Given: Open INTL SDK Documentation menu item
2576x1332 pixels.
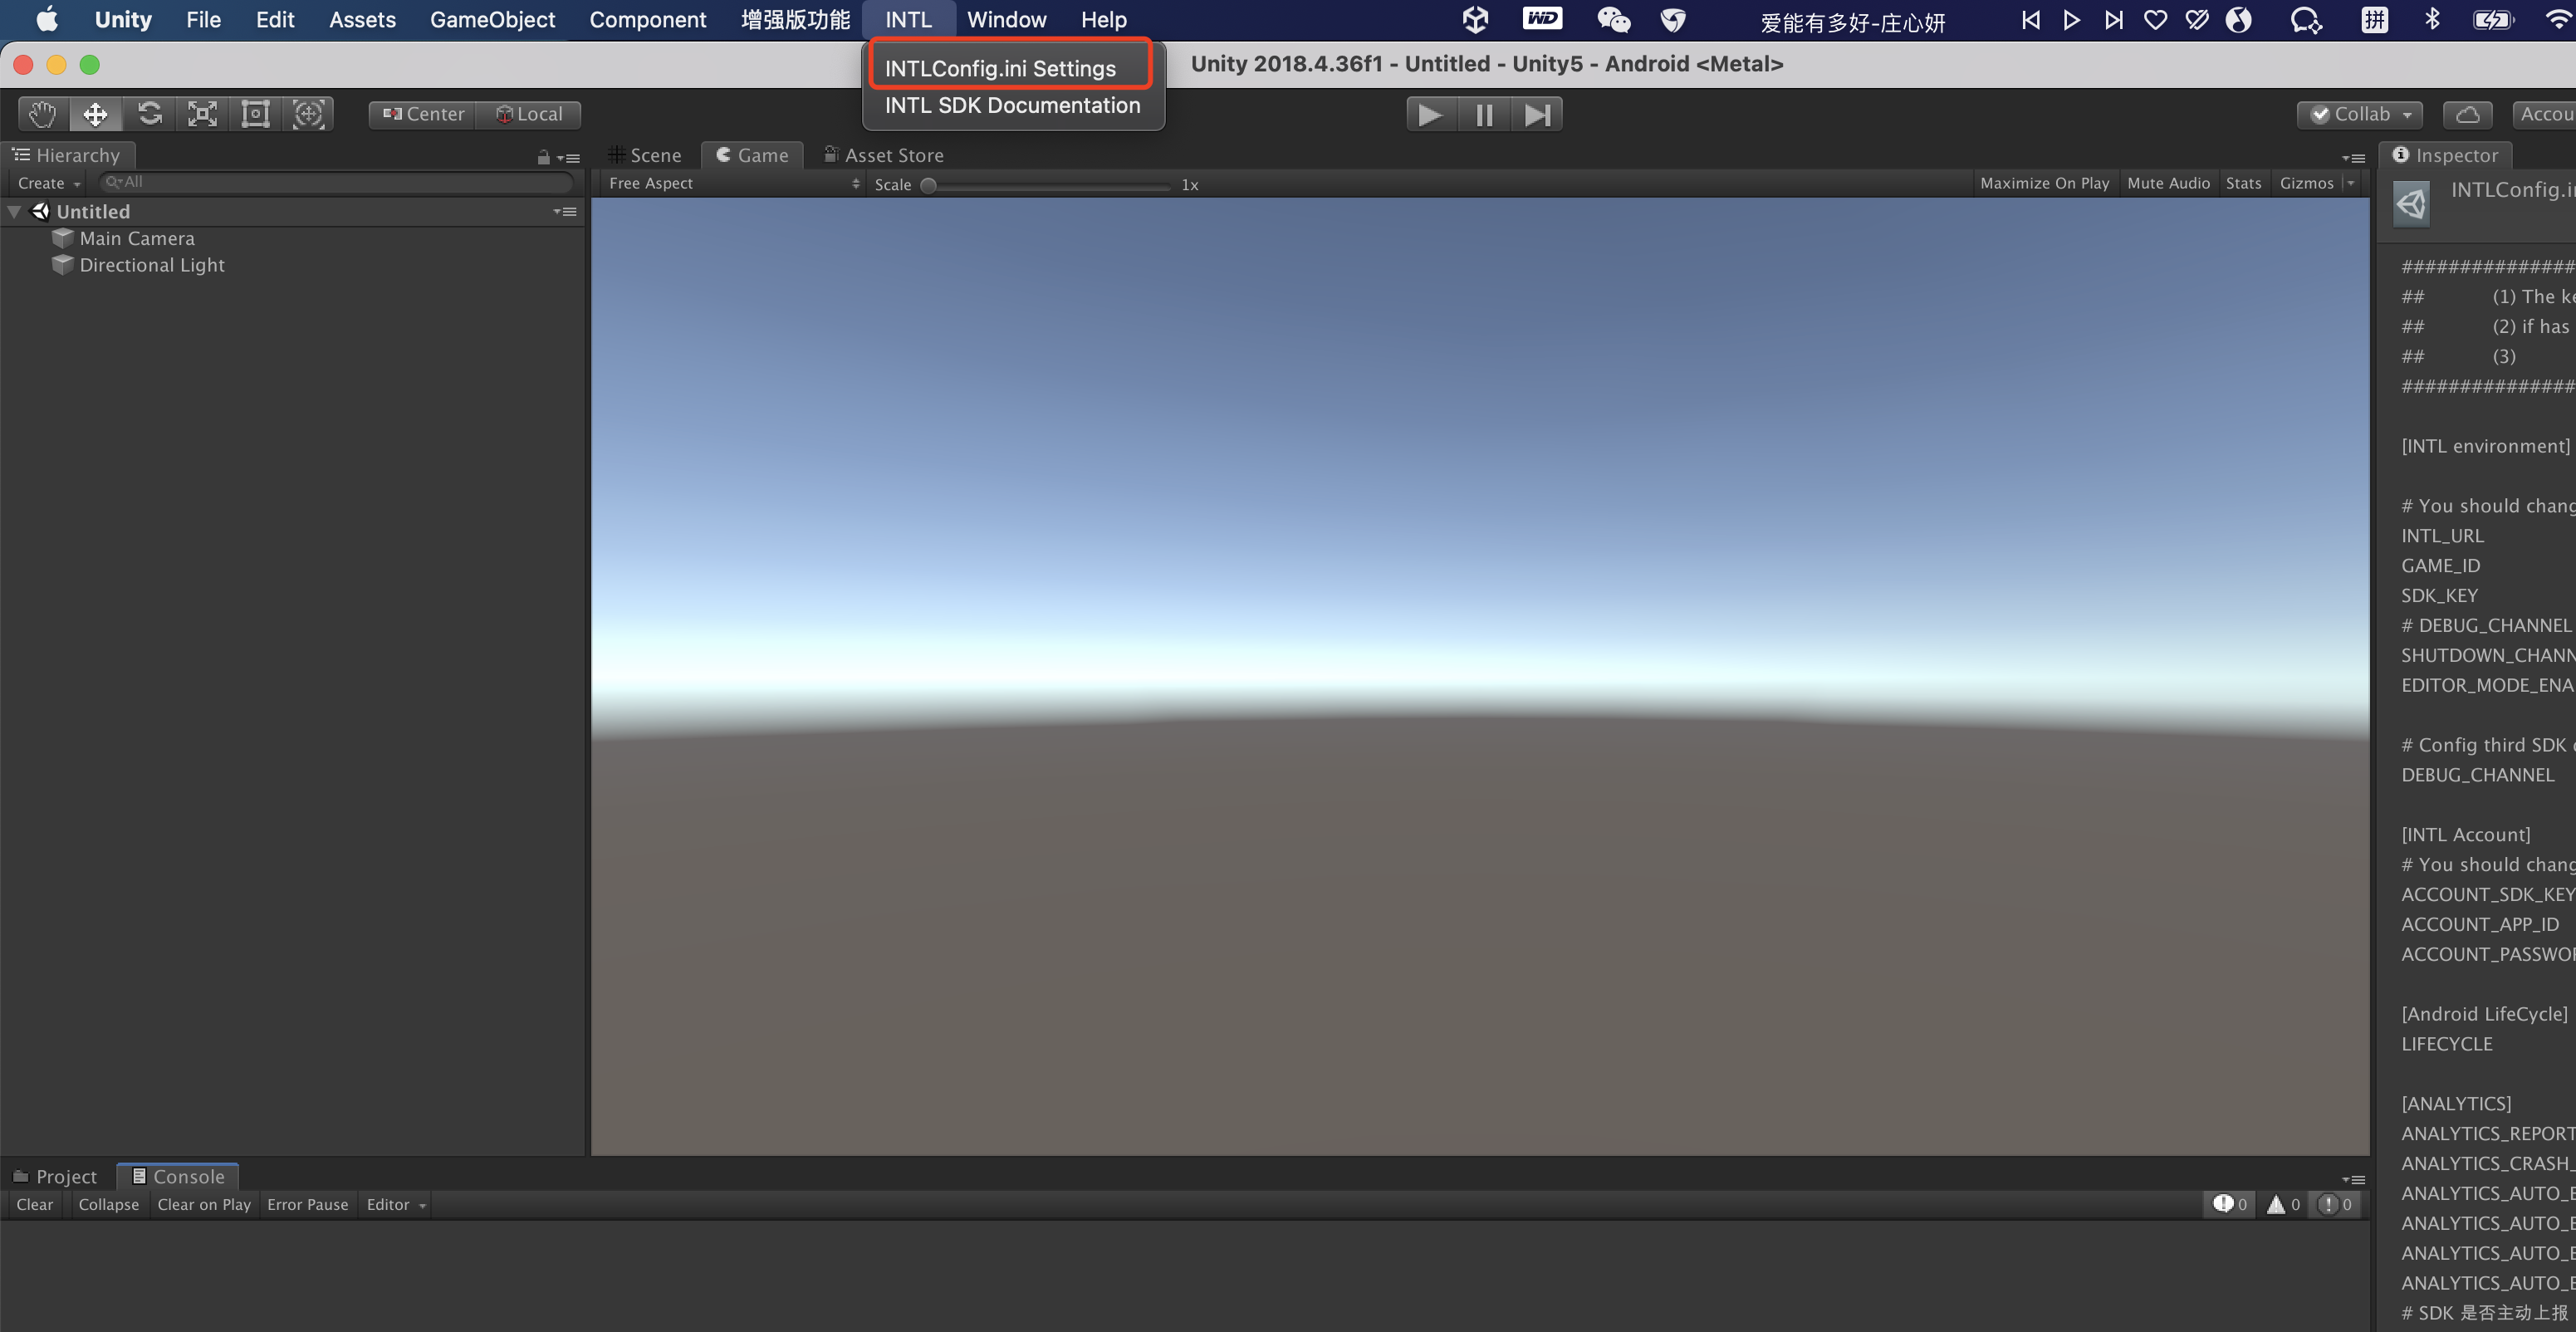Looking at the screenshot, I should click(x=1012, y=104).
